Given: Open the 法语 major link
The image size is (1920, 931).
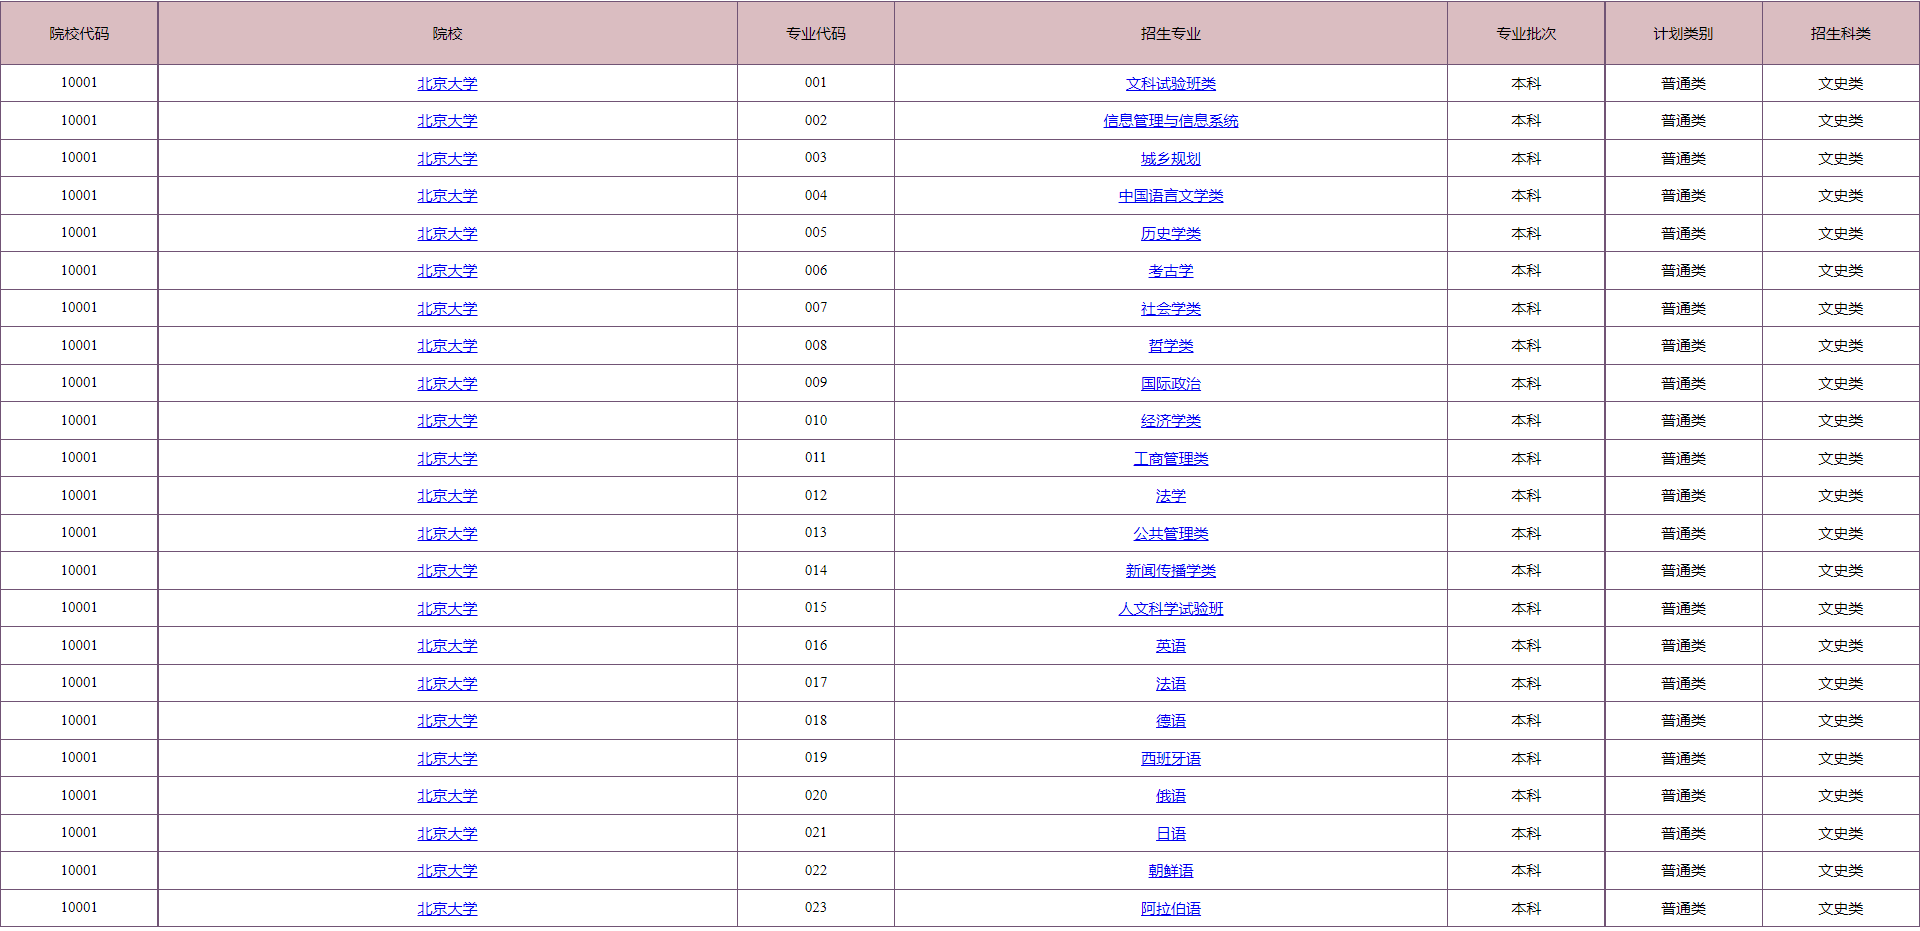Looking at the screenshot, I should [1170, 684].
